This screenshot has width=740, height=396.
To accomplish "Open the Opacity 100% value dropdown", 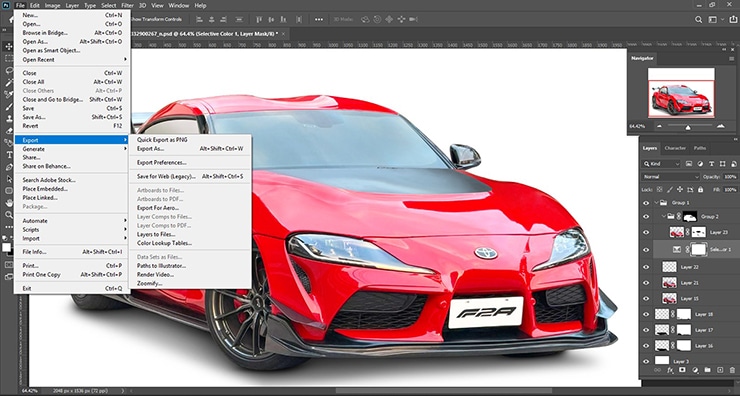I will [x=730, y=177].
